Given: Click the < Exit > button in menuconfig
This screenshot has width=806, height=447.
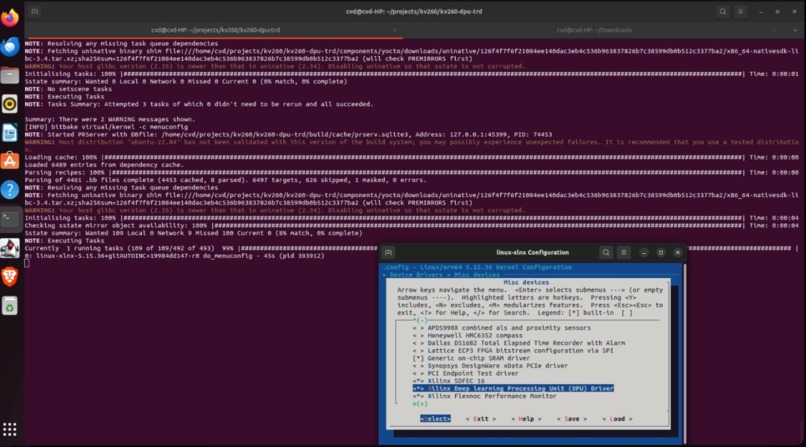Looking at the screenshot, I should coord(481,419).
